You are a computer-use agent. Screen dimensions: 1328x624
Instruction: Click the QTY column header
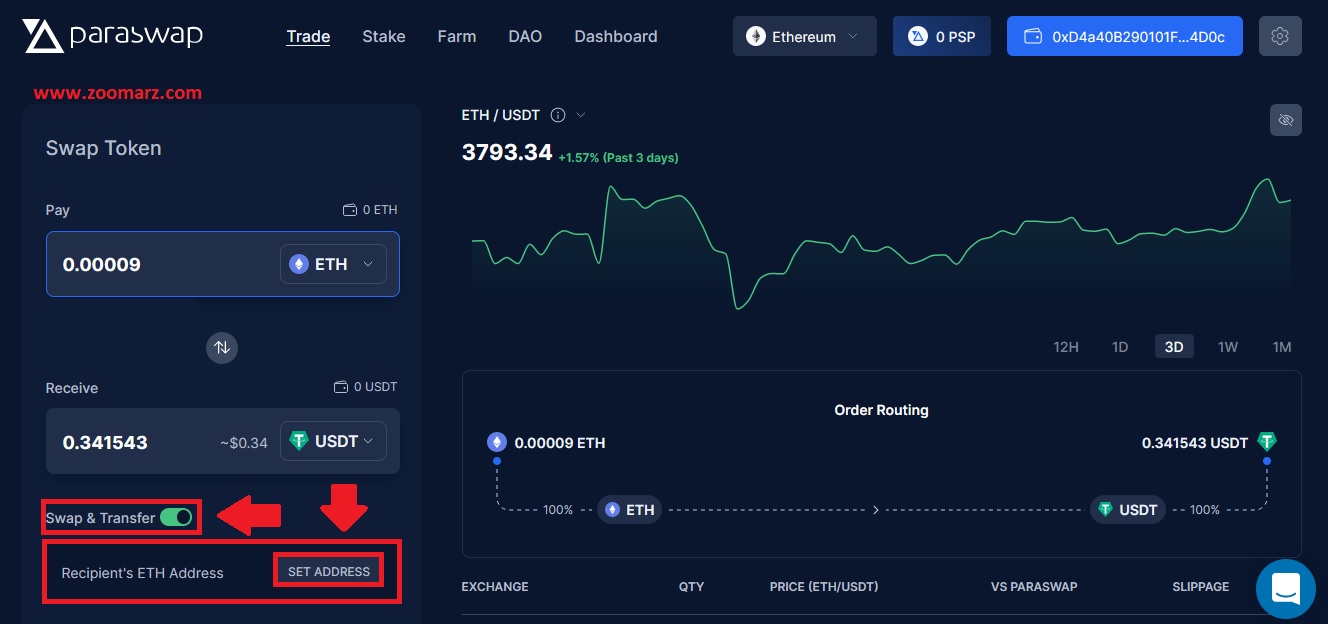point(692,587)
